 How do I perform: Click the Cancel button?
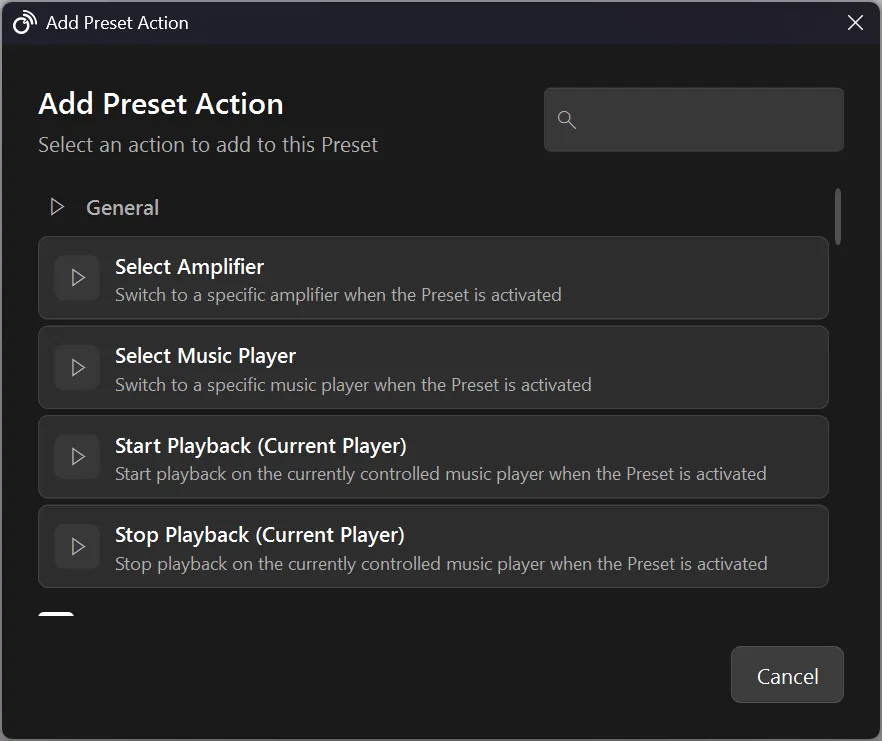pos(787,674)
